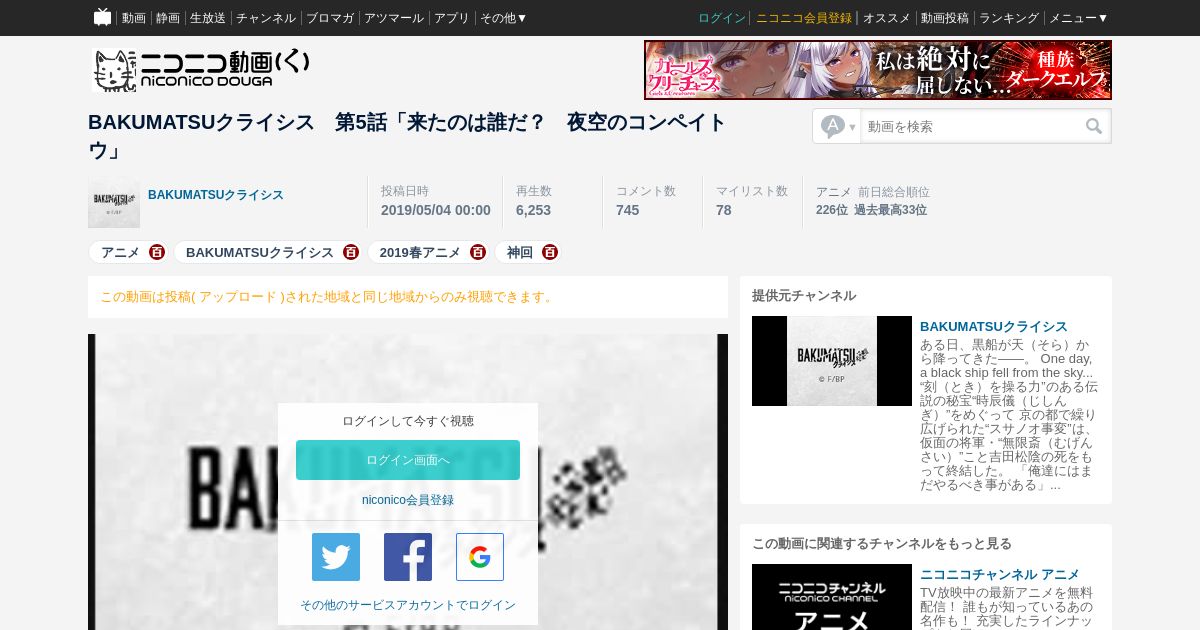Click the region restriction notice text
This screenshot has width=1200, height=630.
(327, 297)
